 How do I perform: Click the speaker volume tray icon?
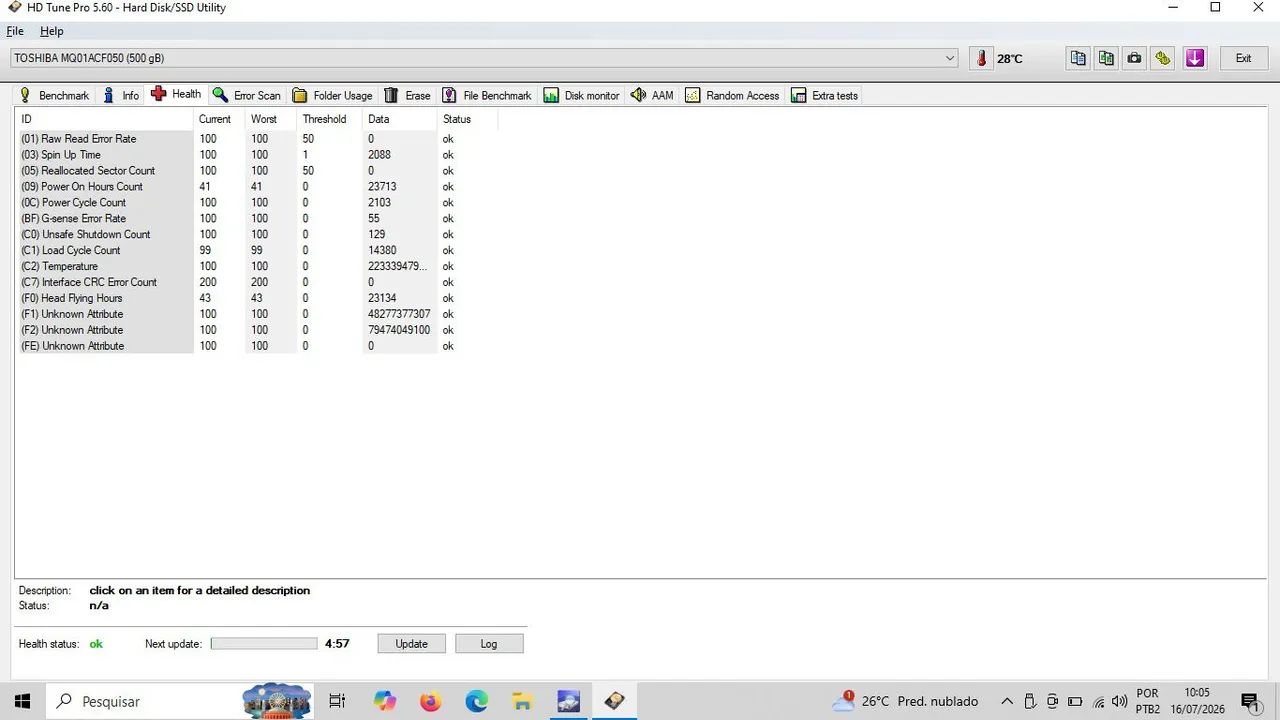pos(1119,701)
